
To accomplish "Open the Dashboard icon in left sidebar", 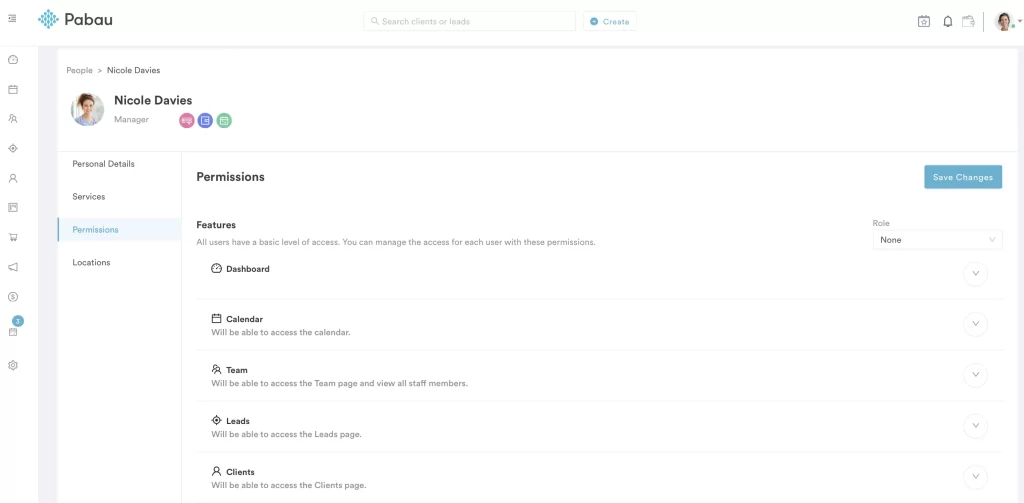I will point(13,60).
